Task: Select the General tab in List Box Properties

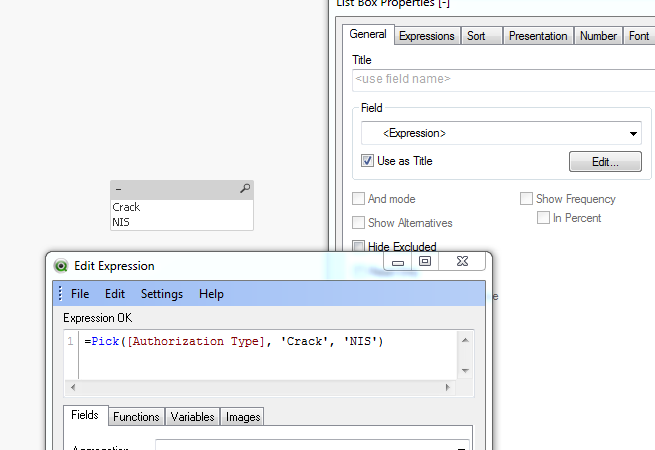Action: 368,34
